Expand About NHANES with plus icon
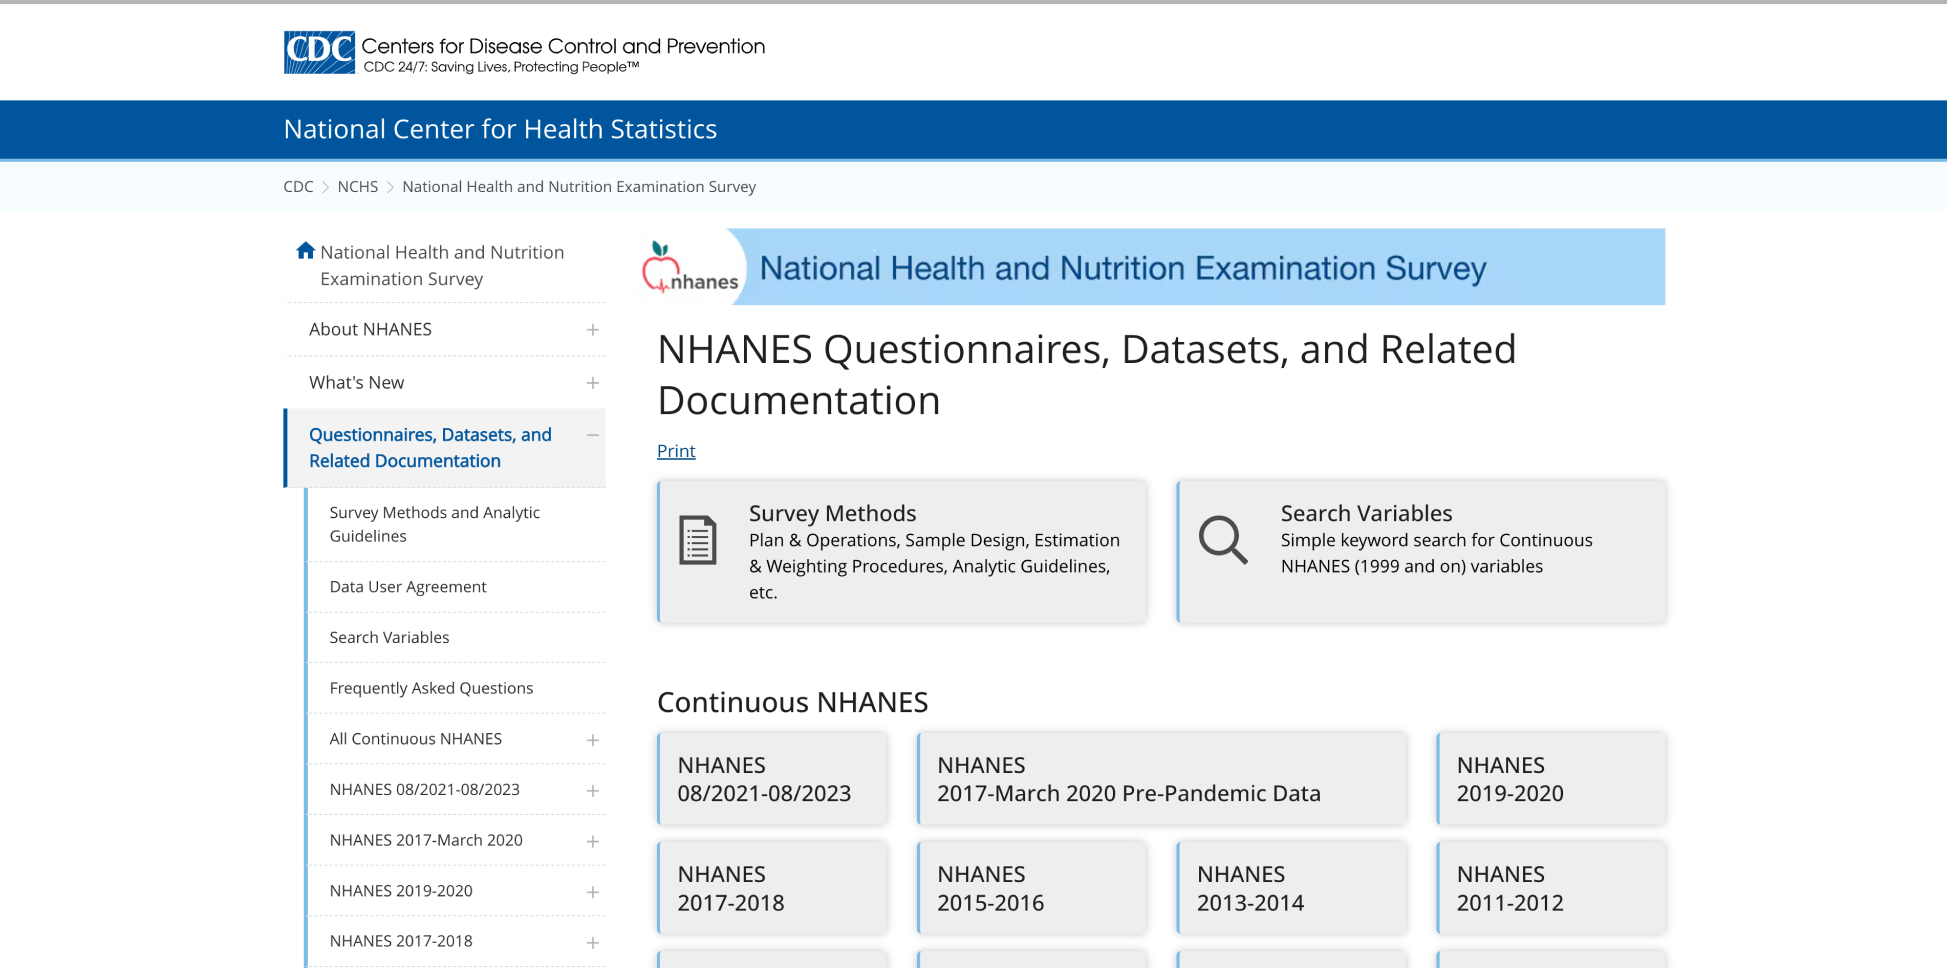 point(593,330)
